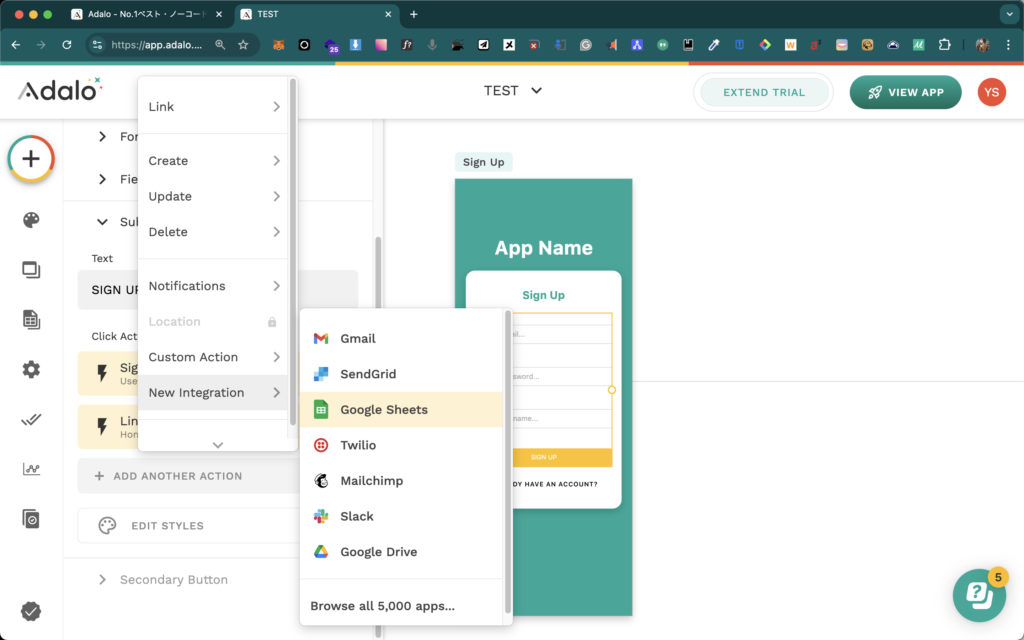Viewport: 1024px width, 640px height.
Task: Click the locked Location menu item
Action: click(x=213, y=321)
